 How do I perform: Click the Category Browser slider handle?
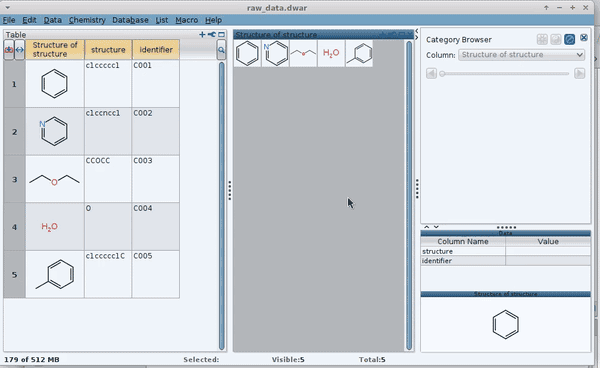click(x=442, y=73)
